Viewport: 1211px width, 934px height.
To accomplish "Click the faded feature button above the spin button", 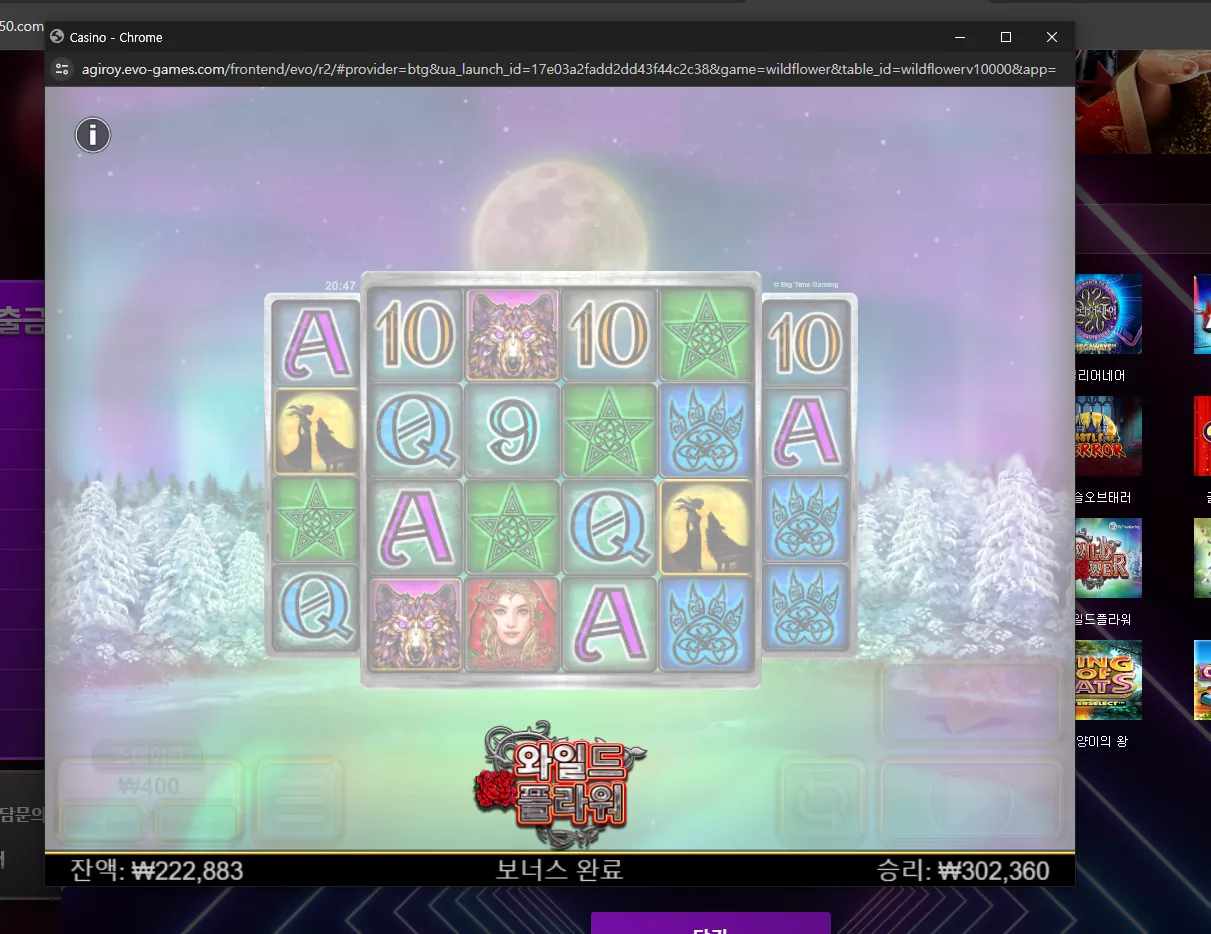I will point(969,703).
